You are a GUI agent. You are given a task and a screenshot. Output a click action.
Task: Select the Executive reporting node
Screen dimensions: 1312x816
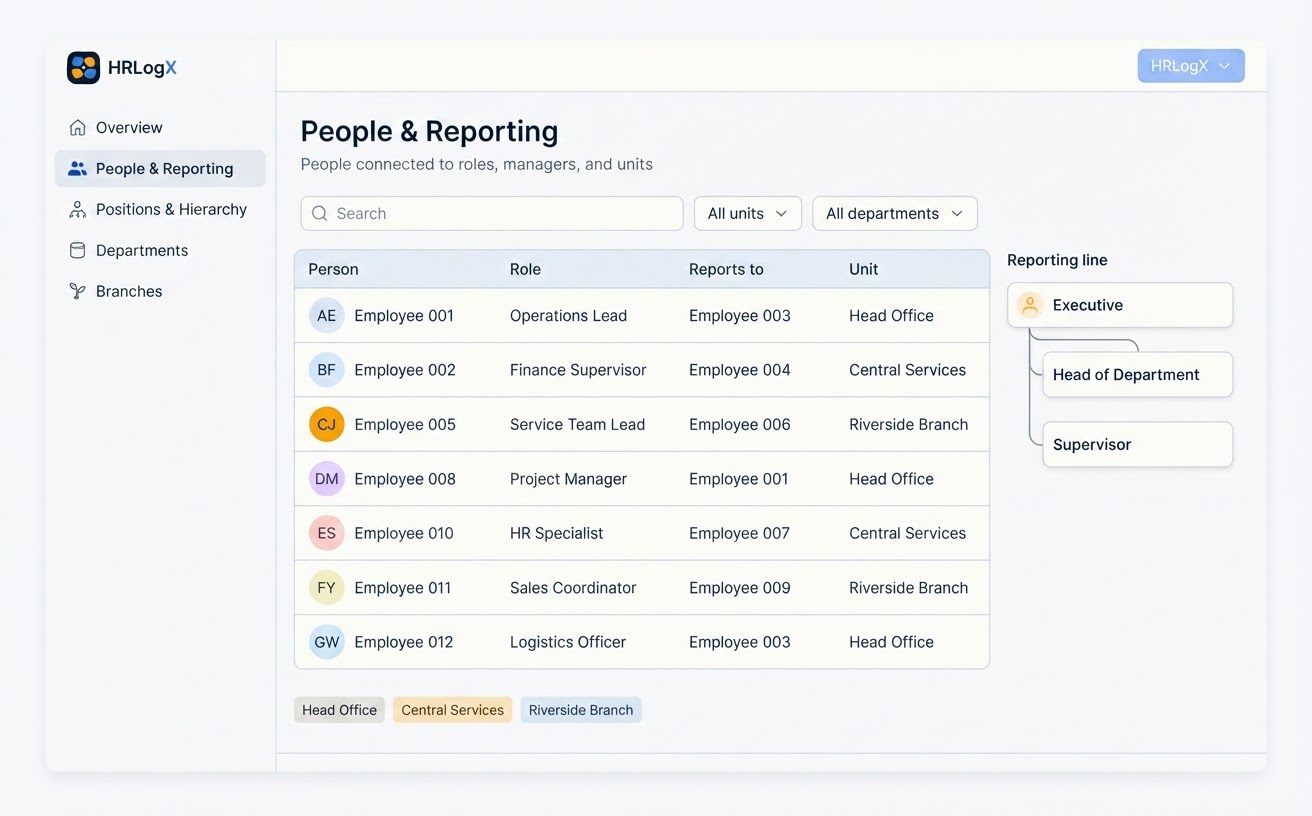click(x=1120, y=305)
